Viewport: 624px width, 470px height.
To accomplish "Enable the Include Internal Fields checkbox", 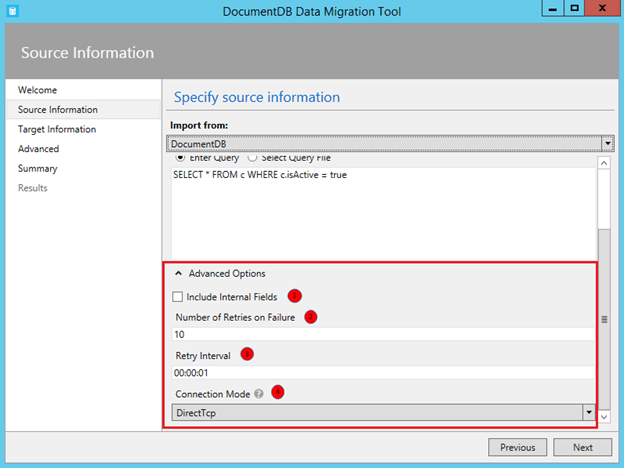I will [x=178, y=297].
